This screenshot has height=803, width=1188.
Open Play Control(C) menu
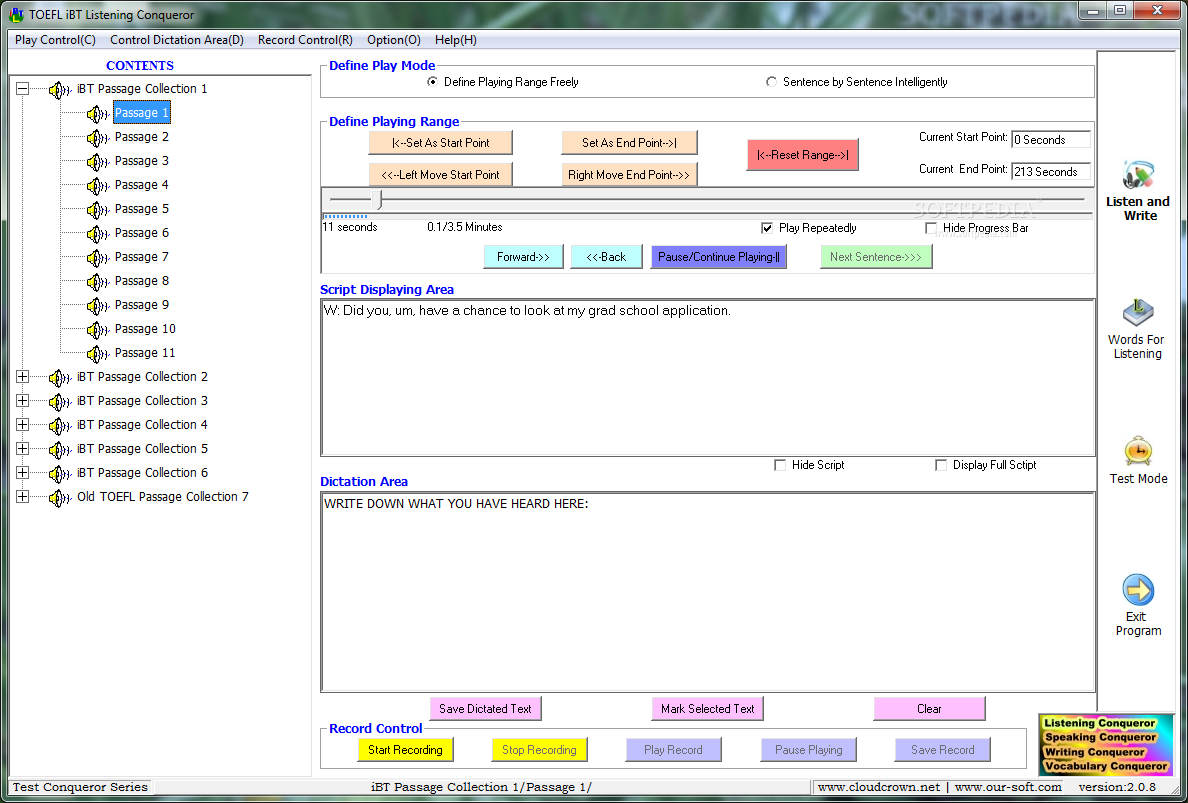pos(55,40)
